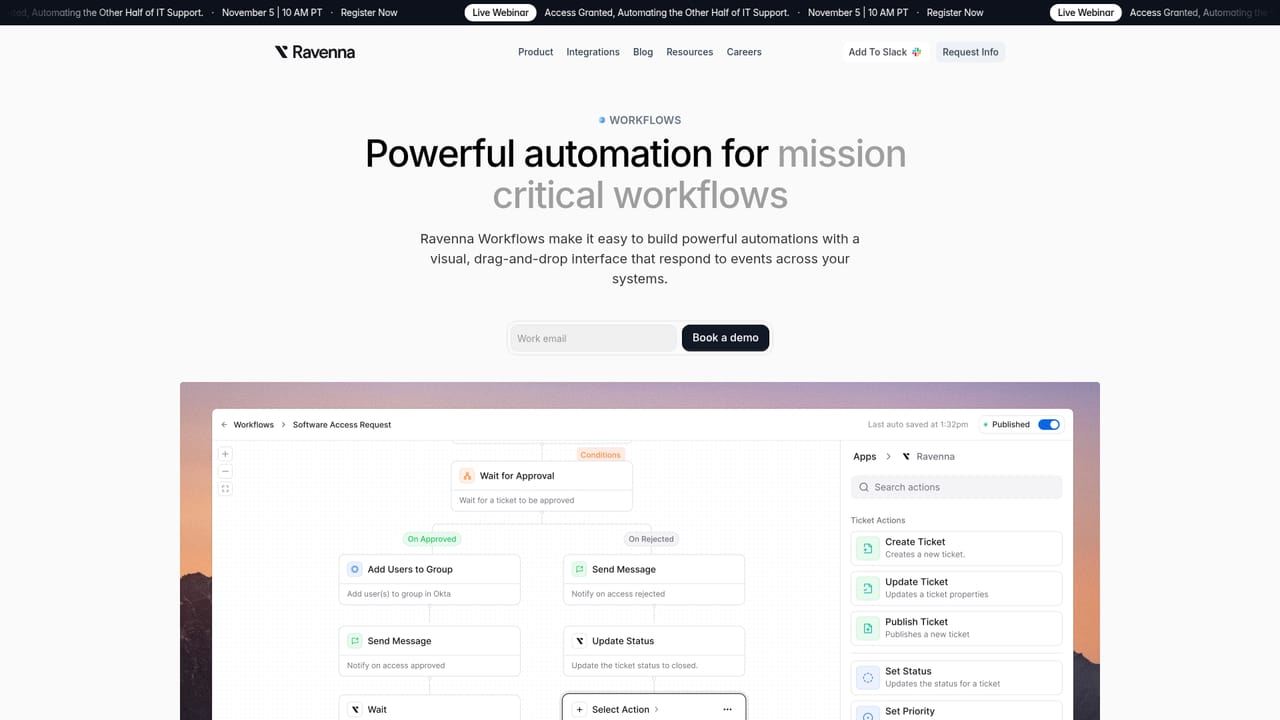
Task: Click the Workflows breadcrumb link
Action: (x=254, y=425)
